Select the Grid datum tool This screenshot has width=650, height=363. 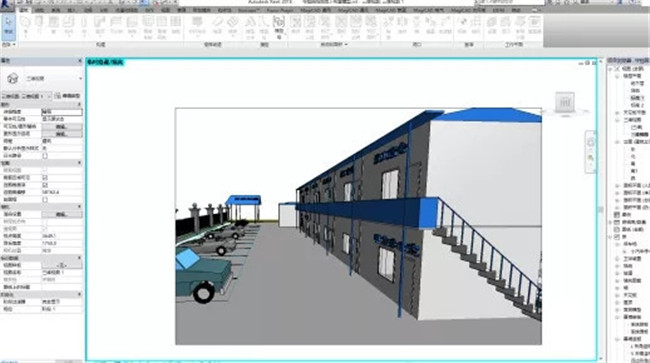point(476,26)
